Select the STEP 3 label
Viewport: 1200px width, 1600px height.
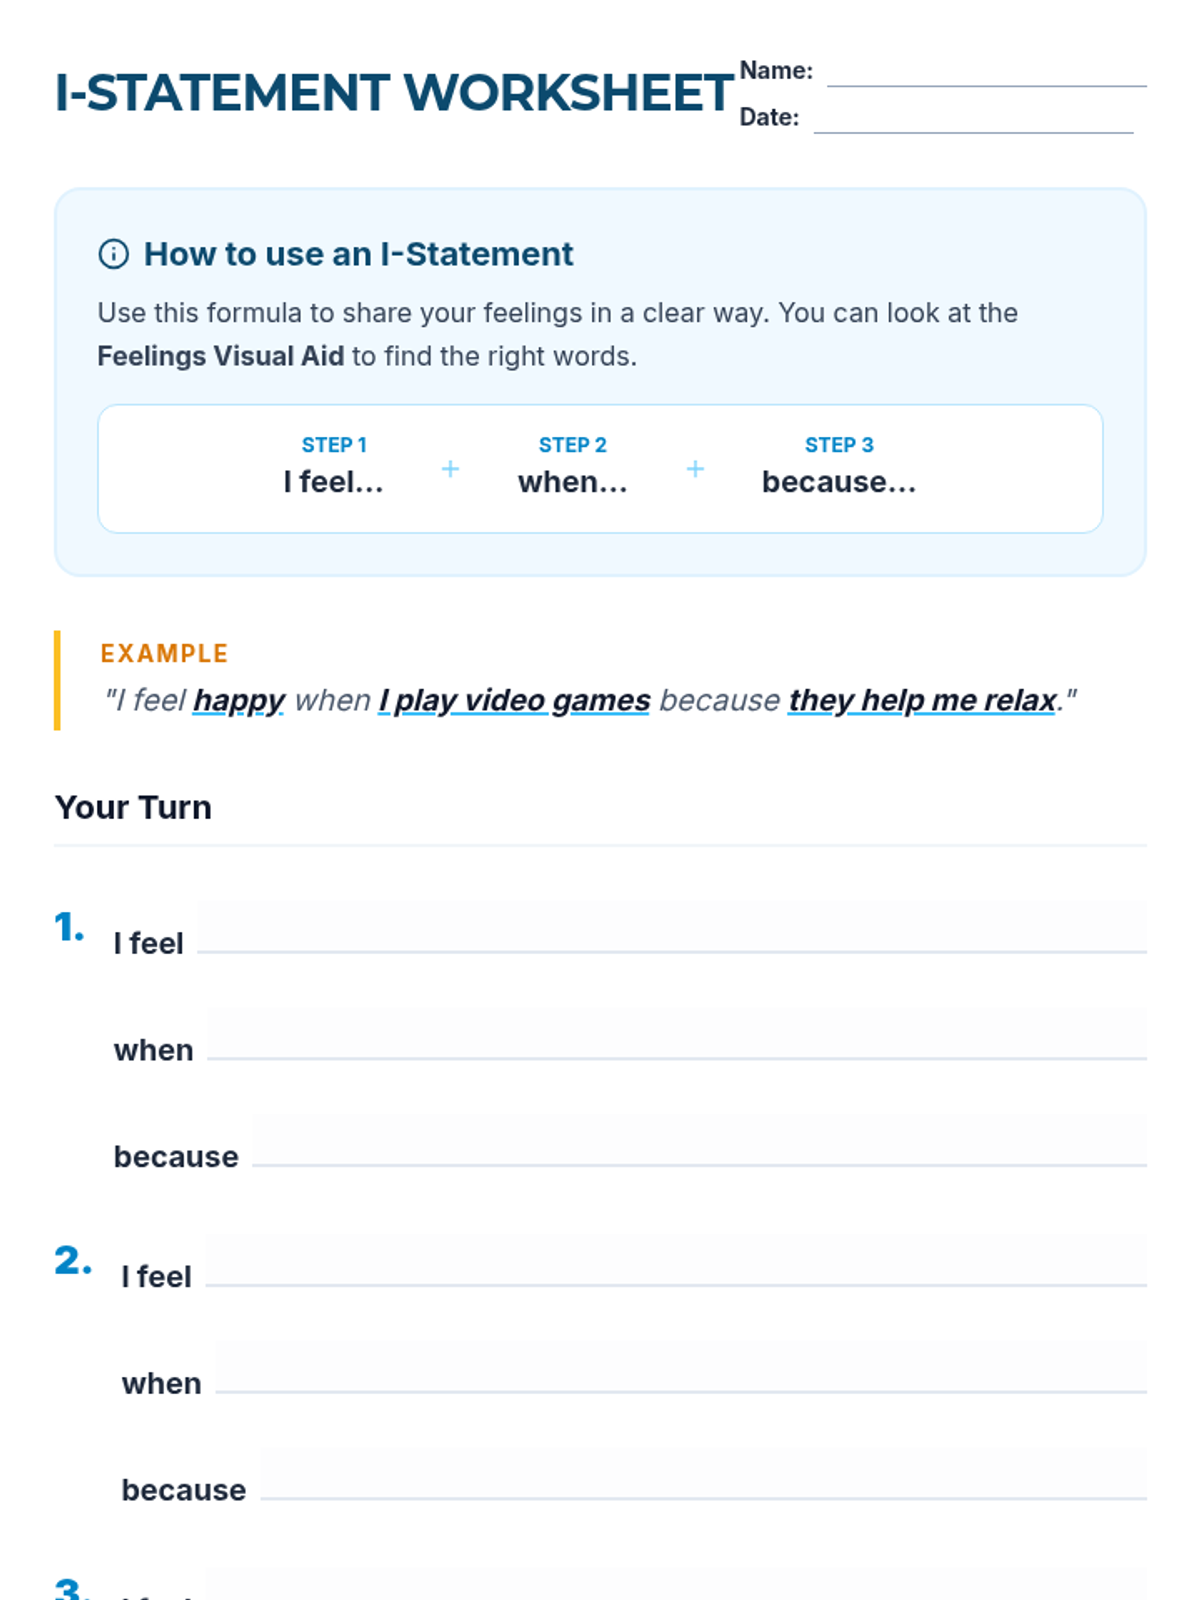point(839,445)
